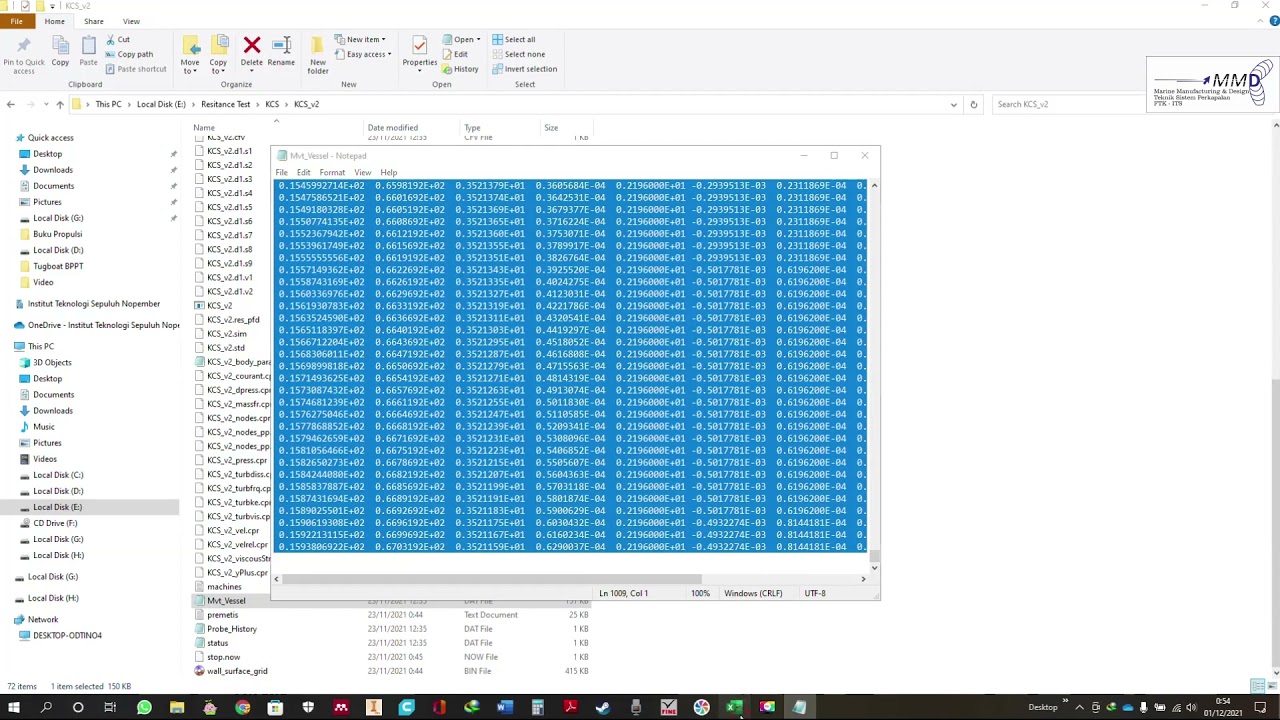Expand the Move to dropdown
Image resolution: width=1280 pixels, height=720 pixels.
pyautogui.click(x=189, y=67)
